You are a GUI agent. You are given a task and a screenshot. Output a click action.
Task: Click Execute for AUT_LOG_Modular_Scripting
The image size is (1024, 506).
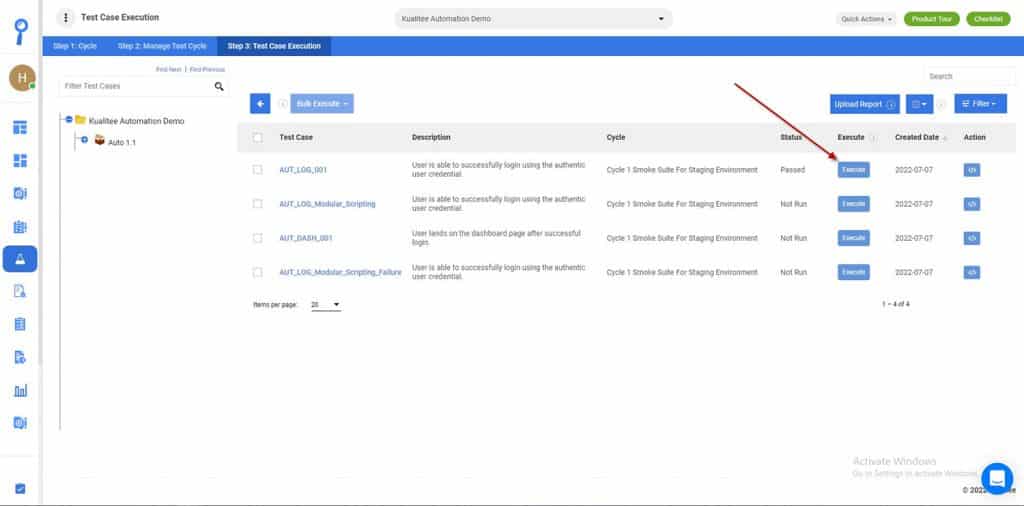pyautogui.click(x=854, y=204)
